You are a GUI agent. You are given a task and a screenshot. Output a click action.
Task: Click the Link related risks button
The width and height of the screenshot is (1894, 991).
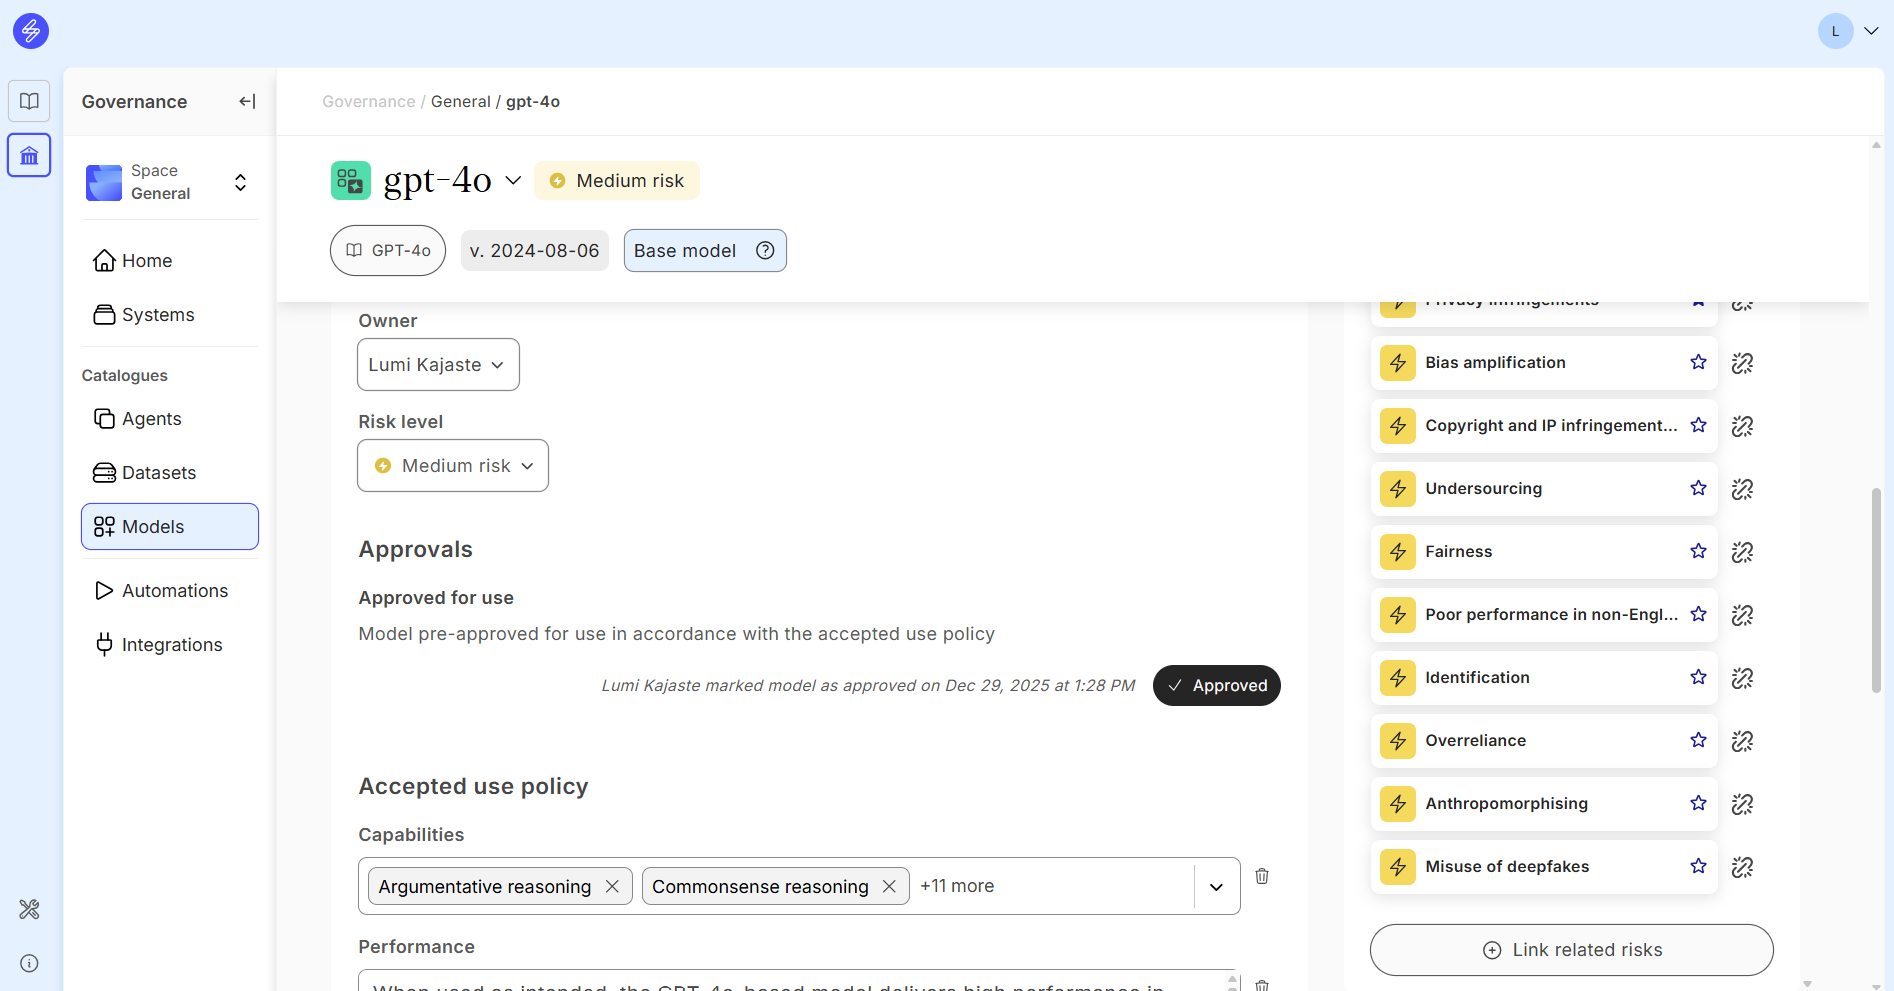pyautogui.click(x=1571, y=950)
